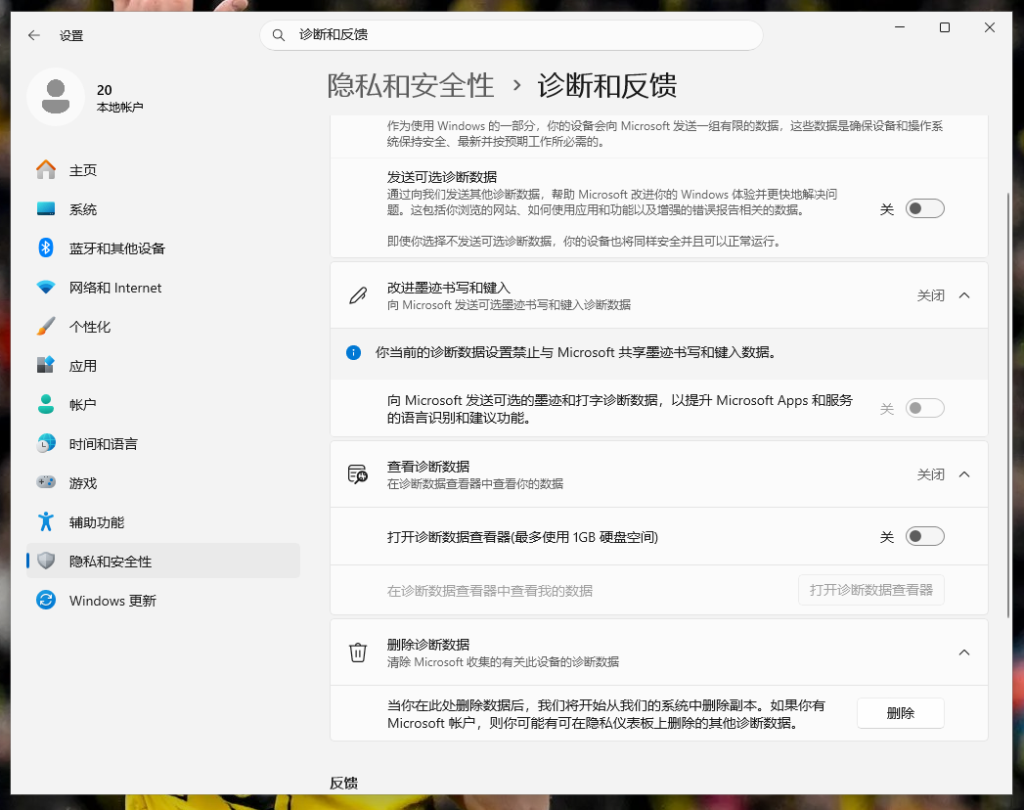Collapse the 删除诊断数据 section
1024x810 pixels.
[965, 653]
